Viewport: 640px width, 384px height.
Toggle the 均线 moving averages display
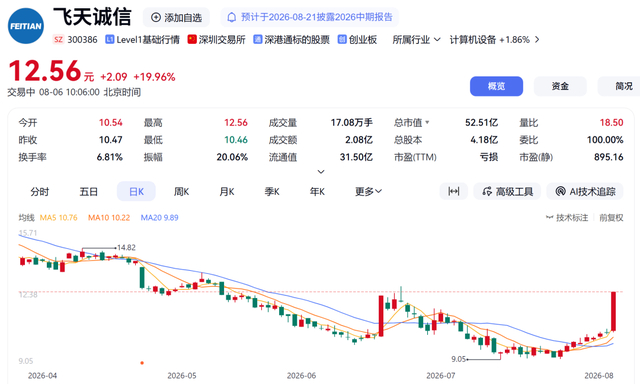(26, 218)
